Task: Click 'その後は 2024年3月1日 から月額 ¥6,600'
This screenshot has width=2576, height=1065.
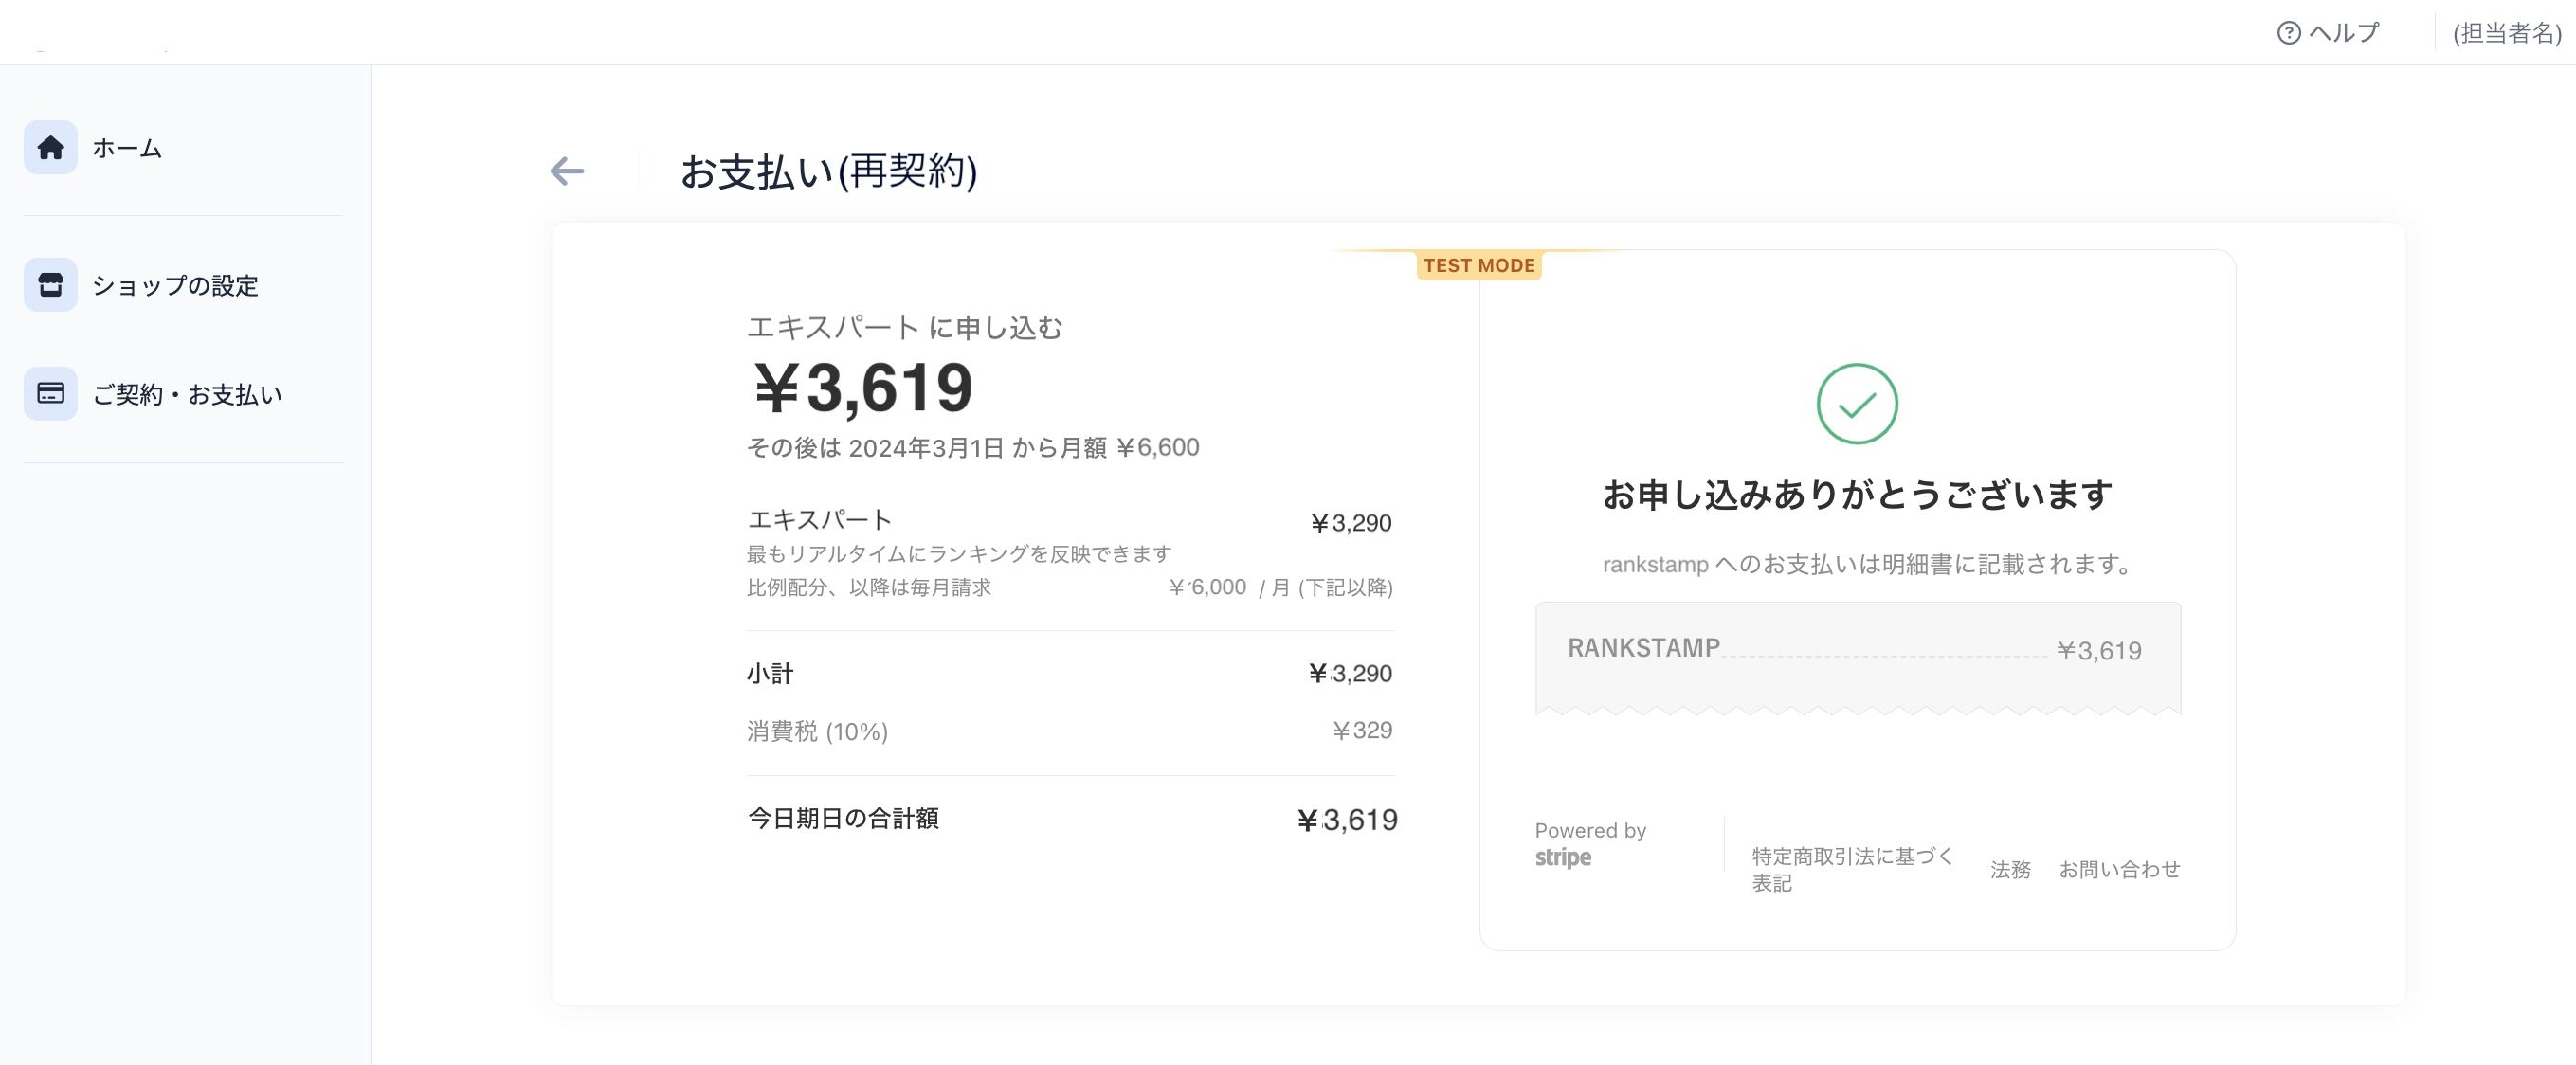Action: [x=973, y=447]
